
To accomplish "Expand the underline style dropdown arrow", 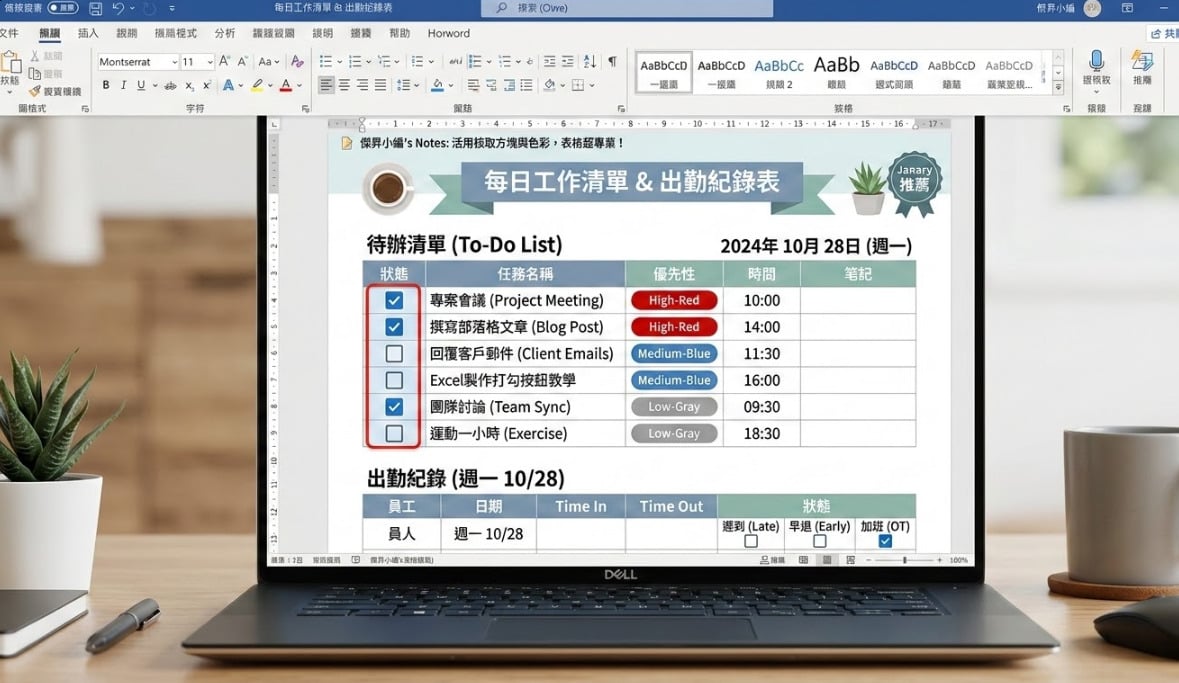I will pos(155,85).
